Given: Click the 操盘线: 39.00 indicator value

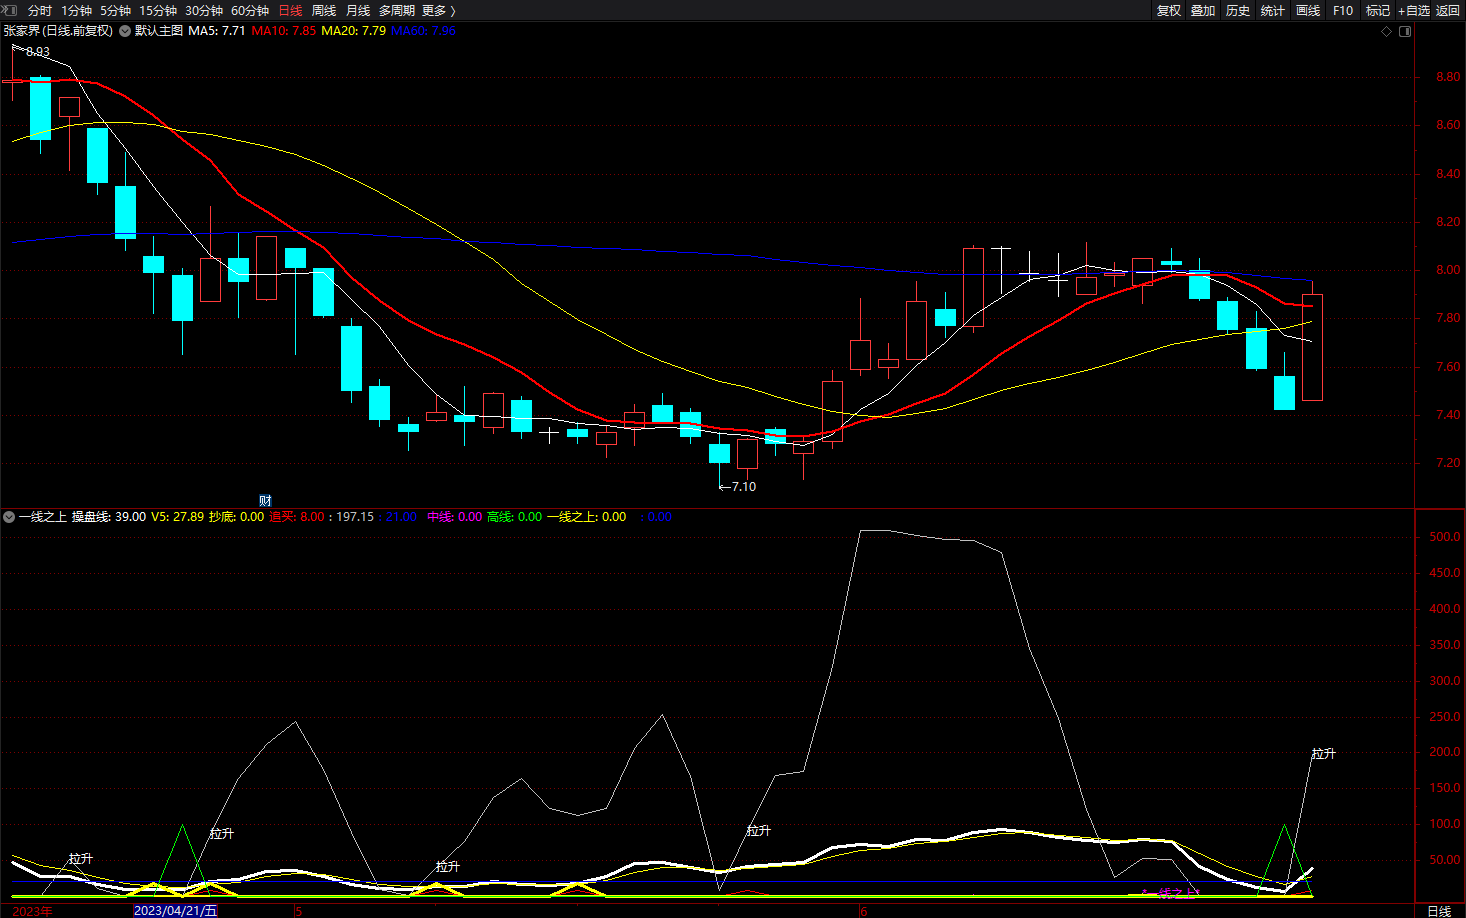Looking at the screenshot, I should [x=109, y=517].
